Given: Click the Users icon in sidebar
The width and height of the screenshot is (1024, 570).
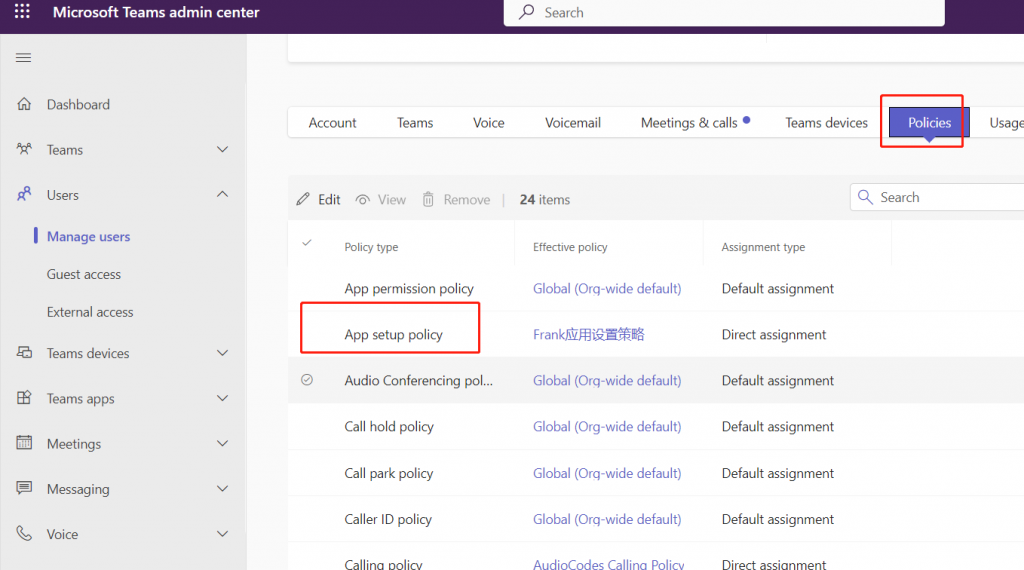Looking at the screenshot, I should [x=24, y=195].
